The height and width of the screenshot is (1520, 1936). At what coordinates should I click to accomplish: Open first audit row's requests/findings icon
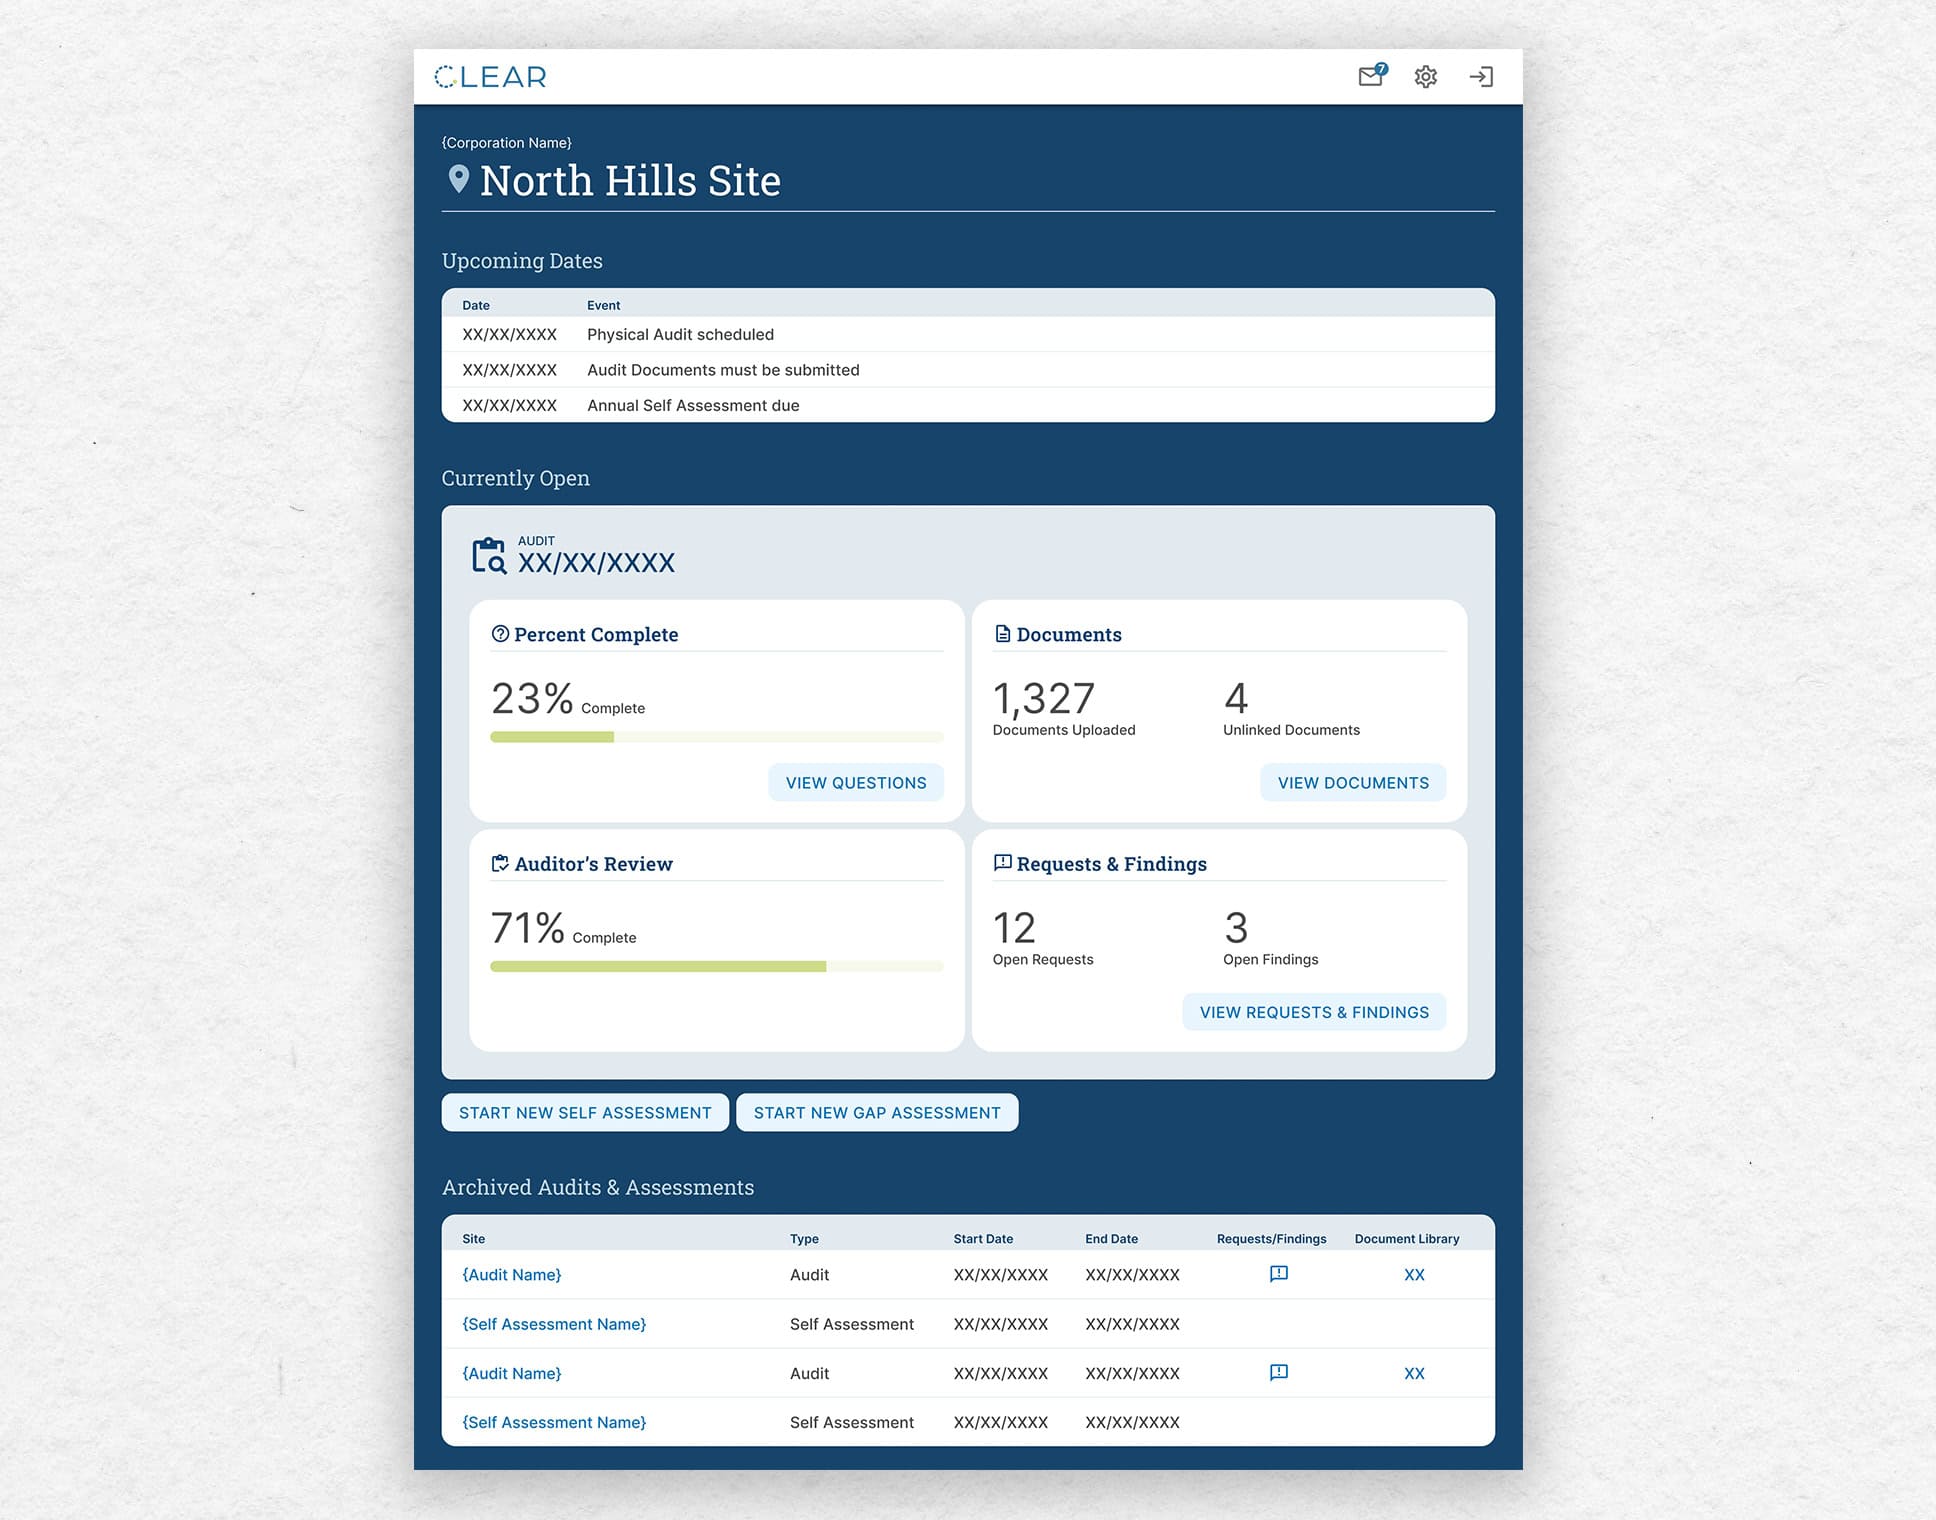[1278, 1274]
